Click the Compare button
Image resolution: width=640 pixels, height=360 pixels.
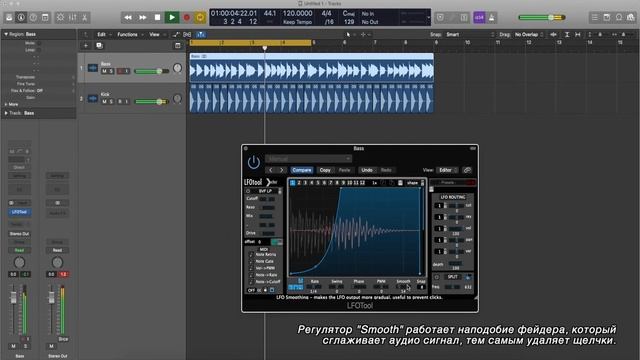302,170
